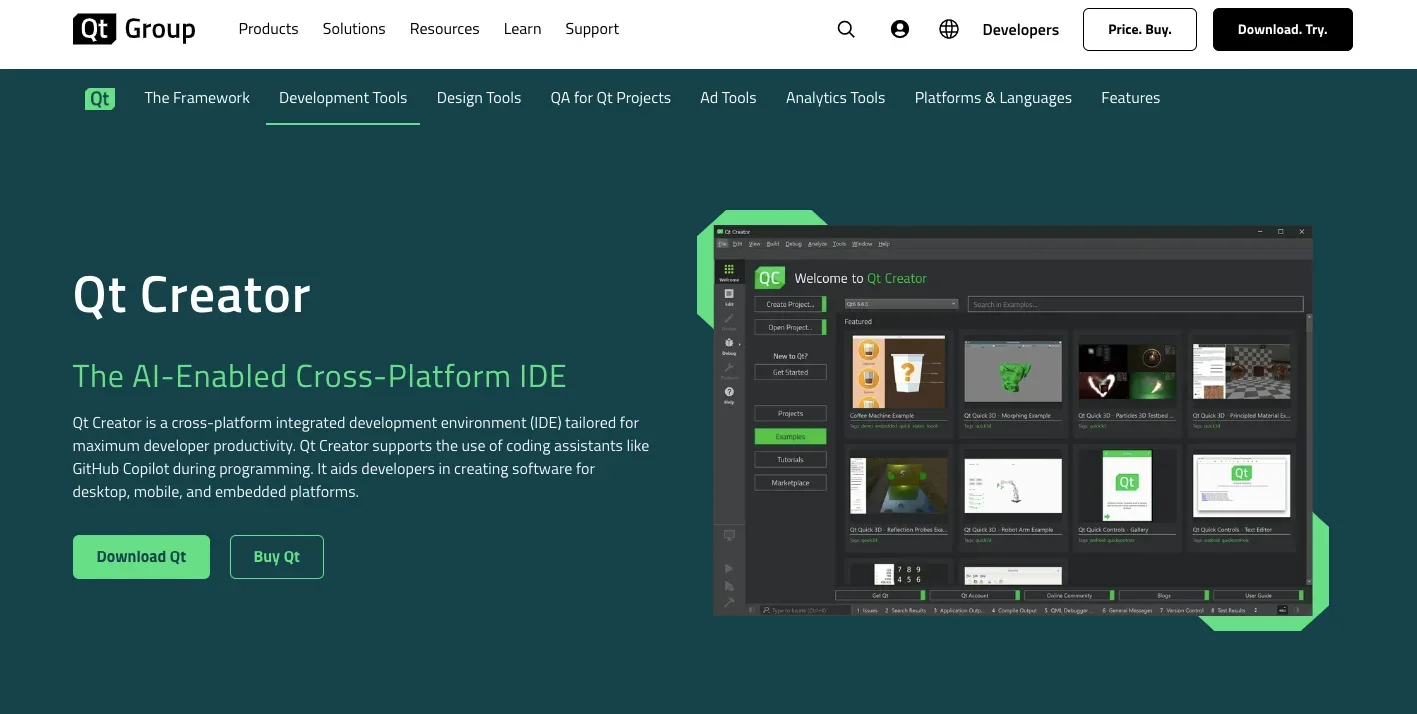Click the green Qt badge icon
The height and width of the screenshot is (714, 1417).
coord(100,98)
